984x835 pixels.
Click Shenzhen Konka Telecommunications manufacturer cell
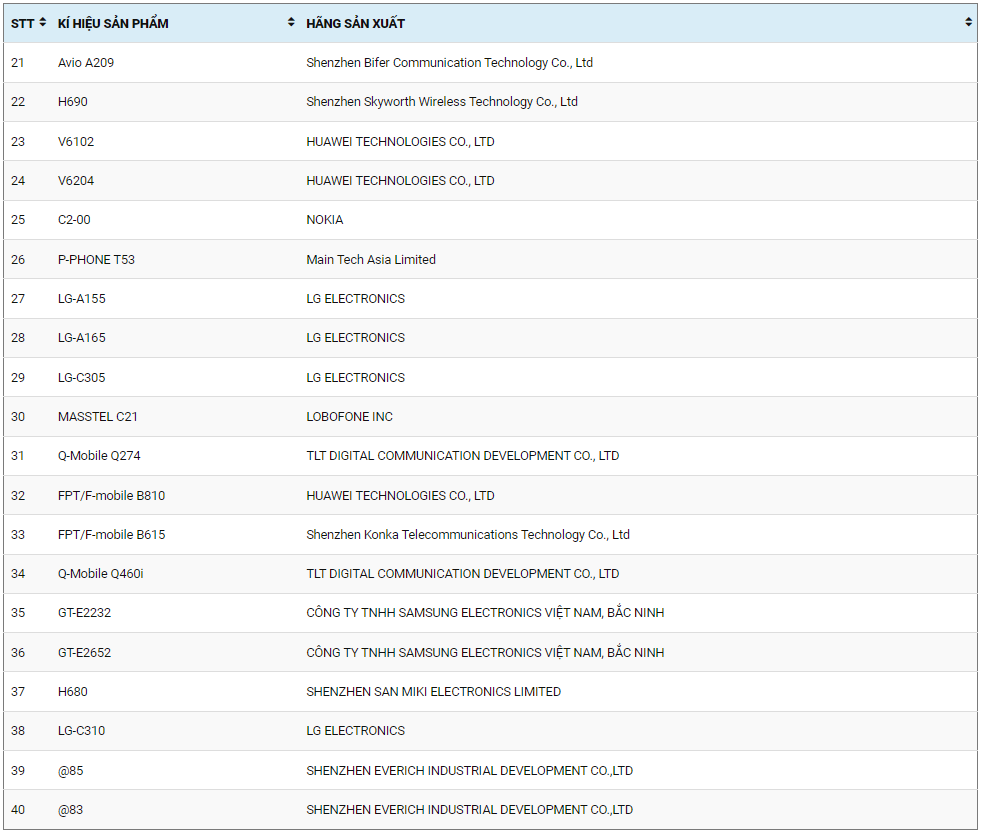[467, 535]
